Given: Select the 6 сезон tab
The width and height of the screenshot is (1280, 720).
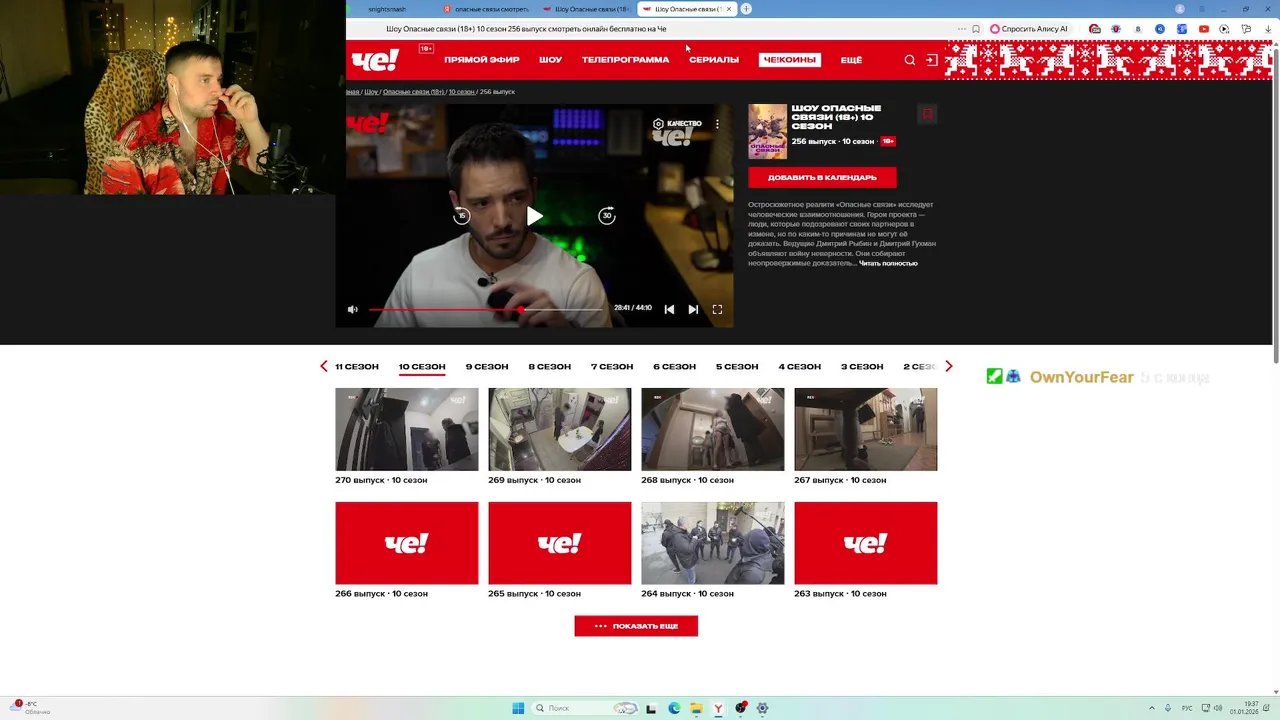Looking at the screenshot, I should 674,367.
